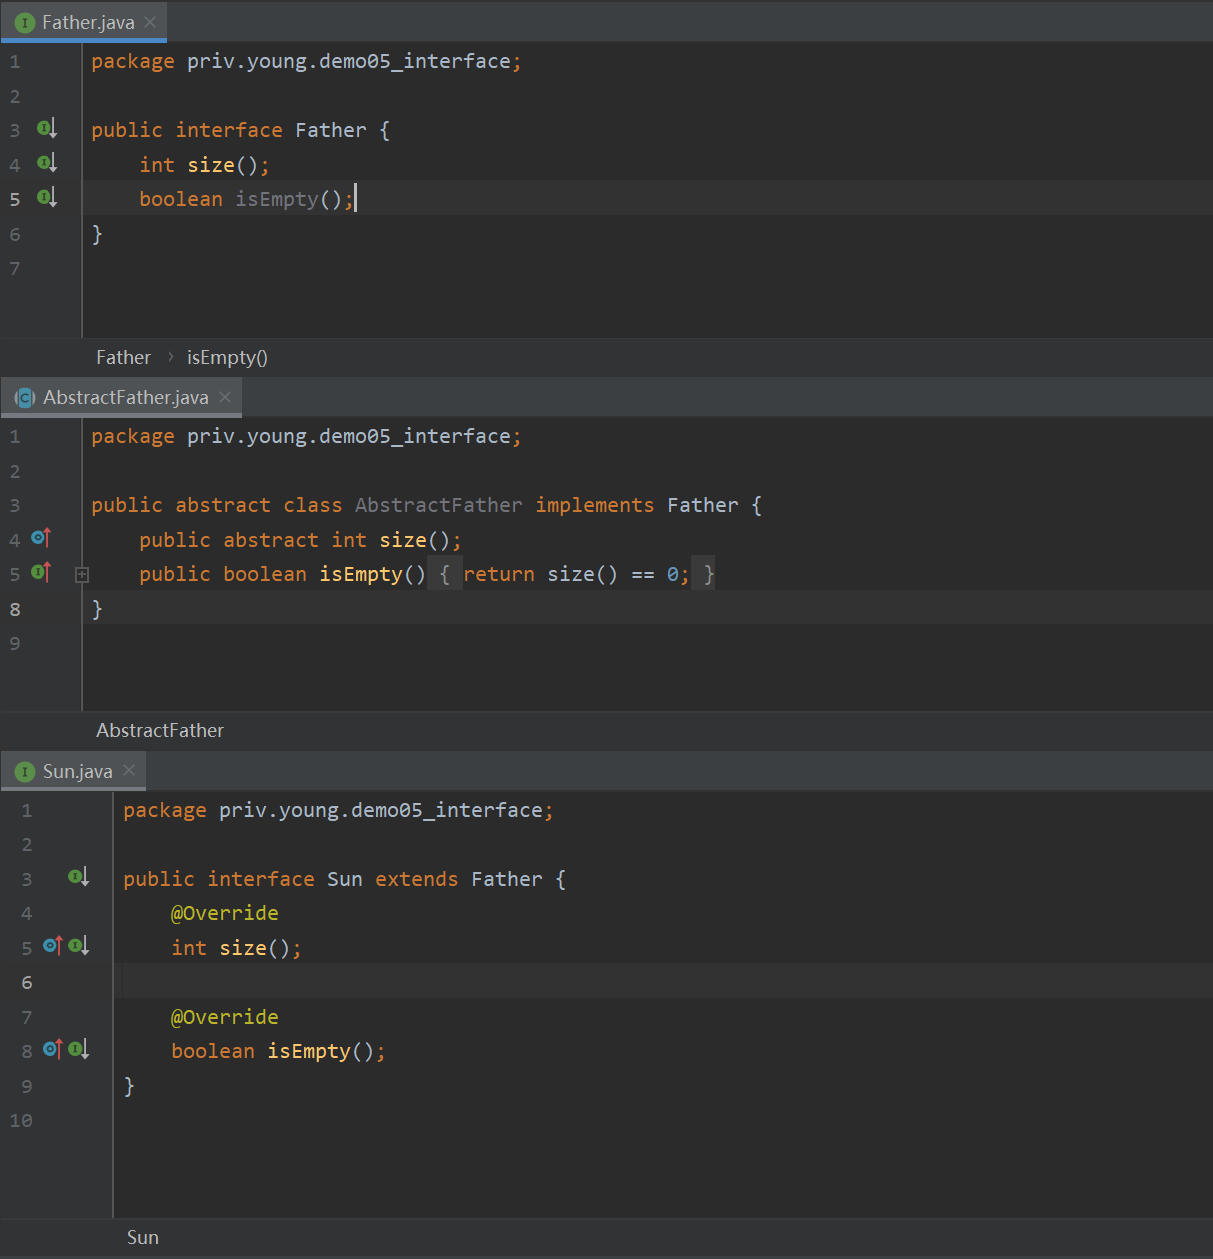Click the Father breadcrumb in the first editor
The height and width of the screenshot is (1259, 1213).
123,357
